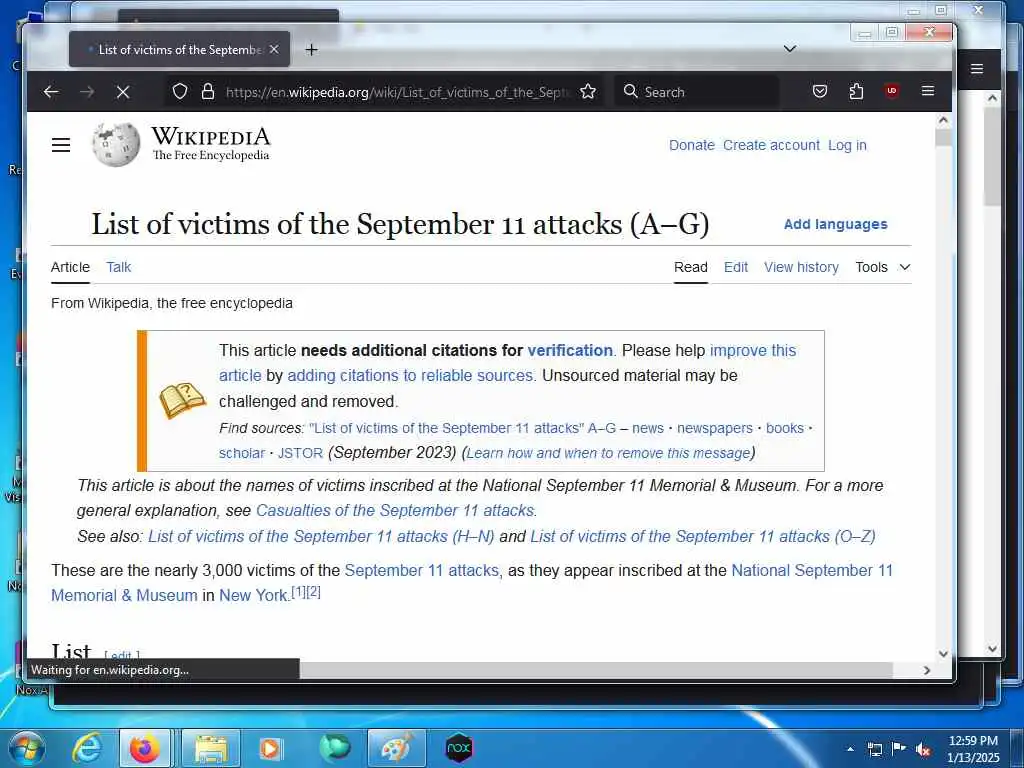The image size is (1024, 768).
Task: Expand the list all tabs chevron
Action: click(790, 49)
